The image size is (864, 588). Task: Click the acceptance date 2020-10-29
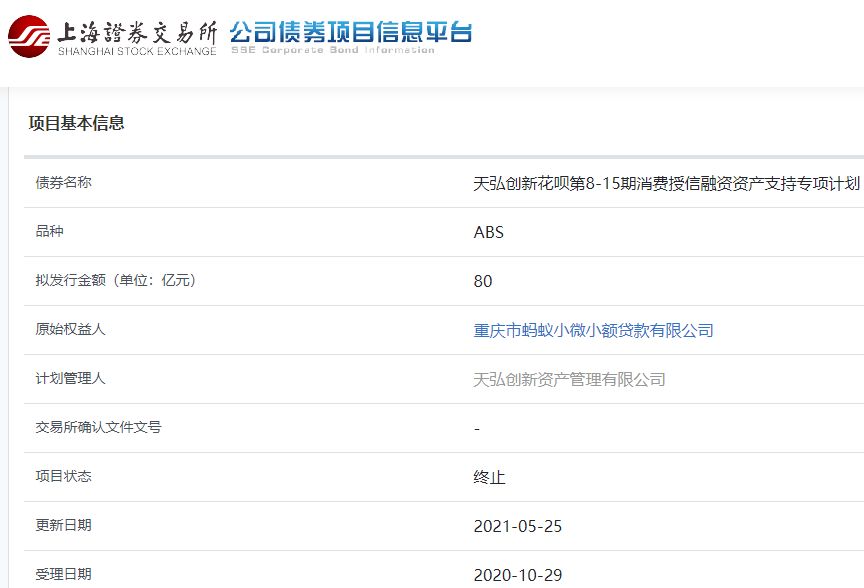(x=518, y=575)
